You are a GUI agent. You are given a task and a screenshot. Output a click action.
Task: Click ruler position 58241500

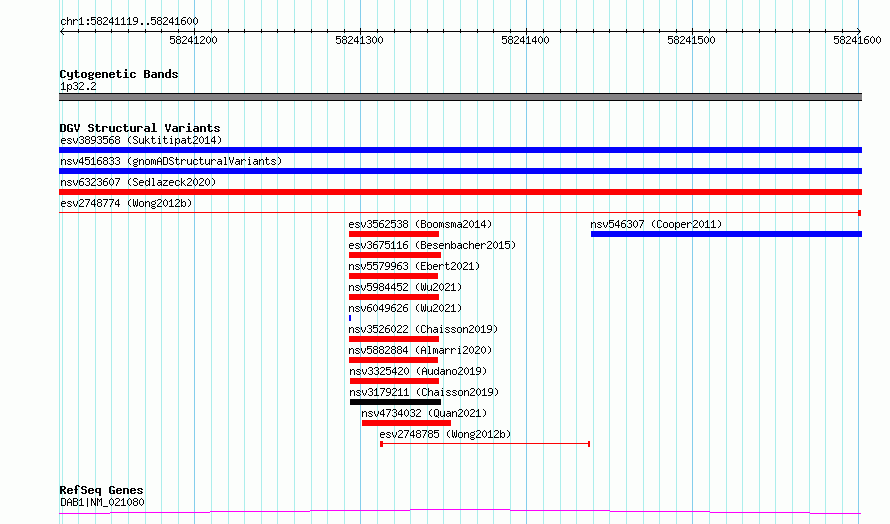(x=691, y=40)
